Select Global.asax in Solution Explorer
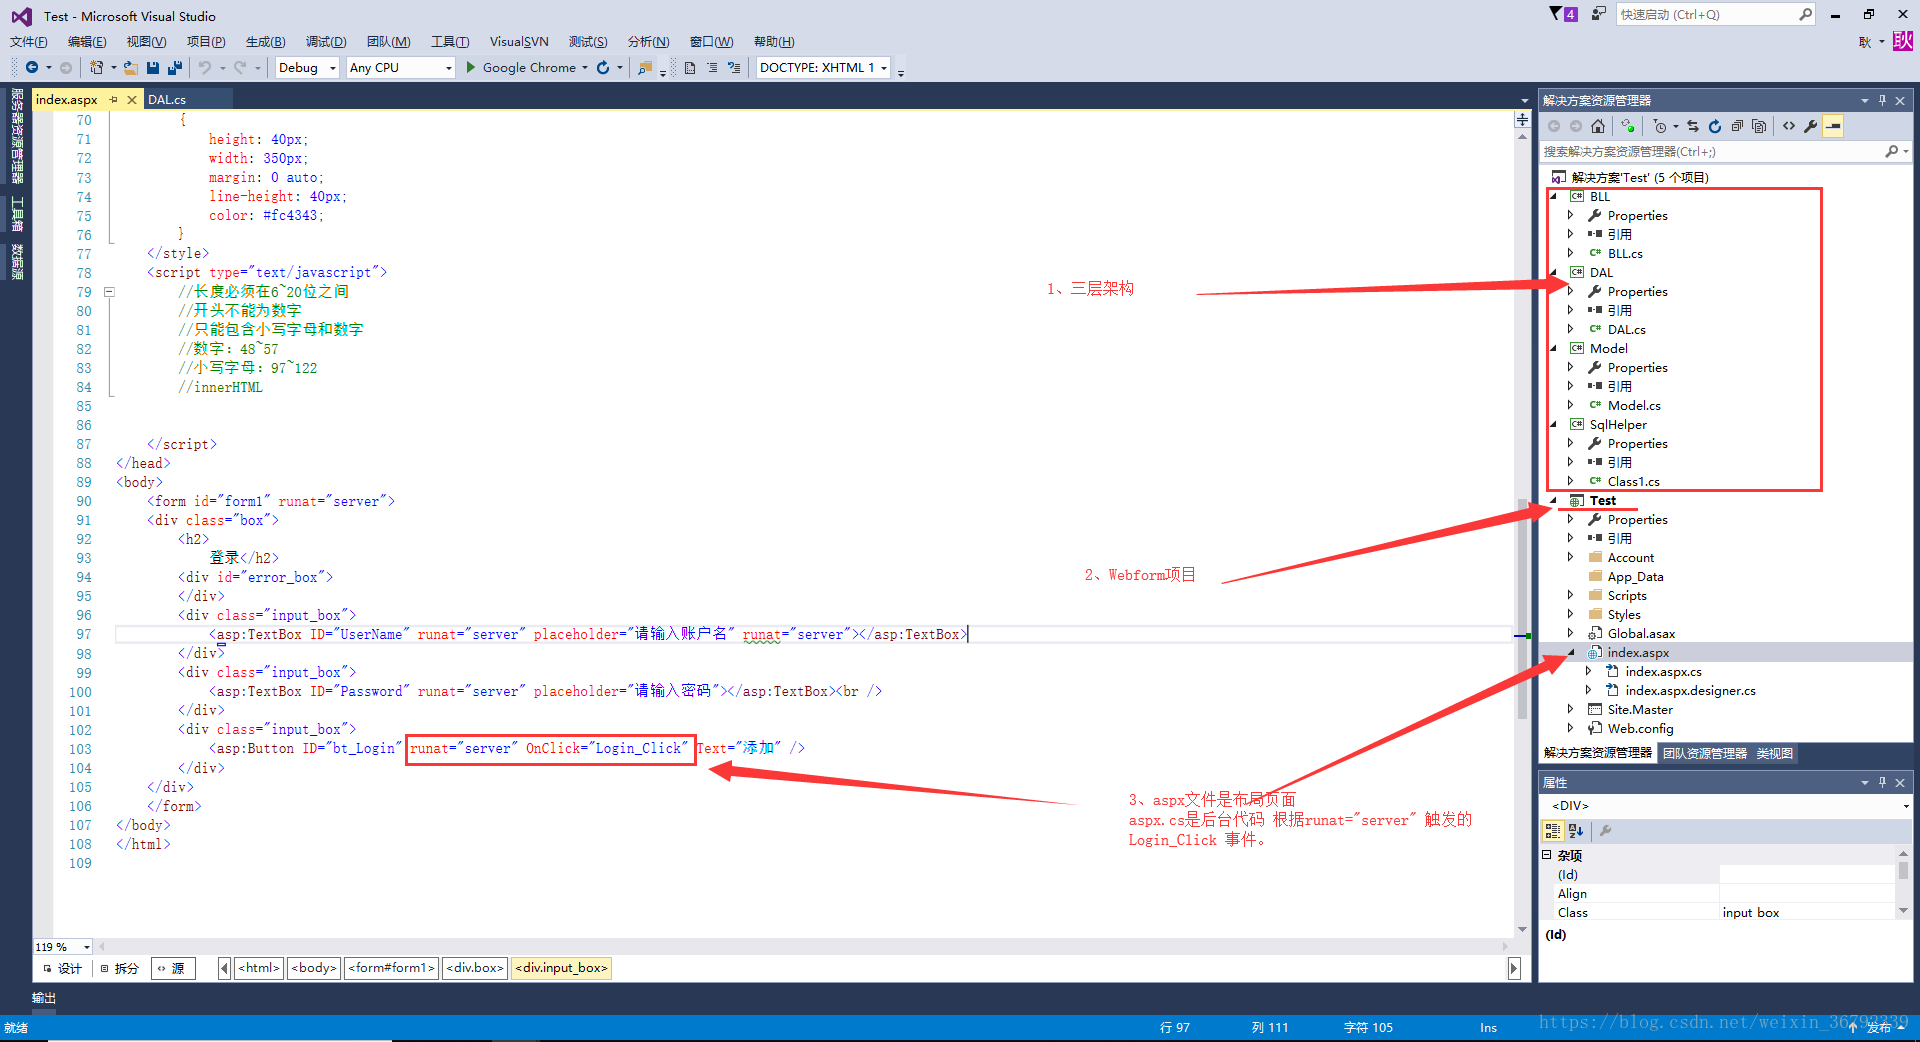Screen dimensions: 1920x1042 pos(1641,633)
